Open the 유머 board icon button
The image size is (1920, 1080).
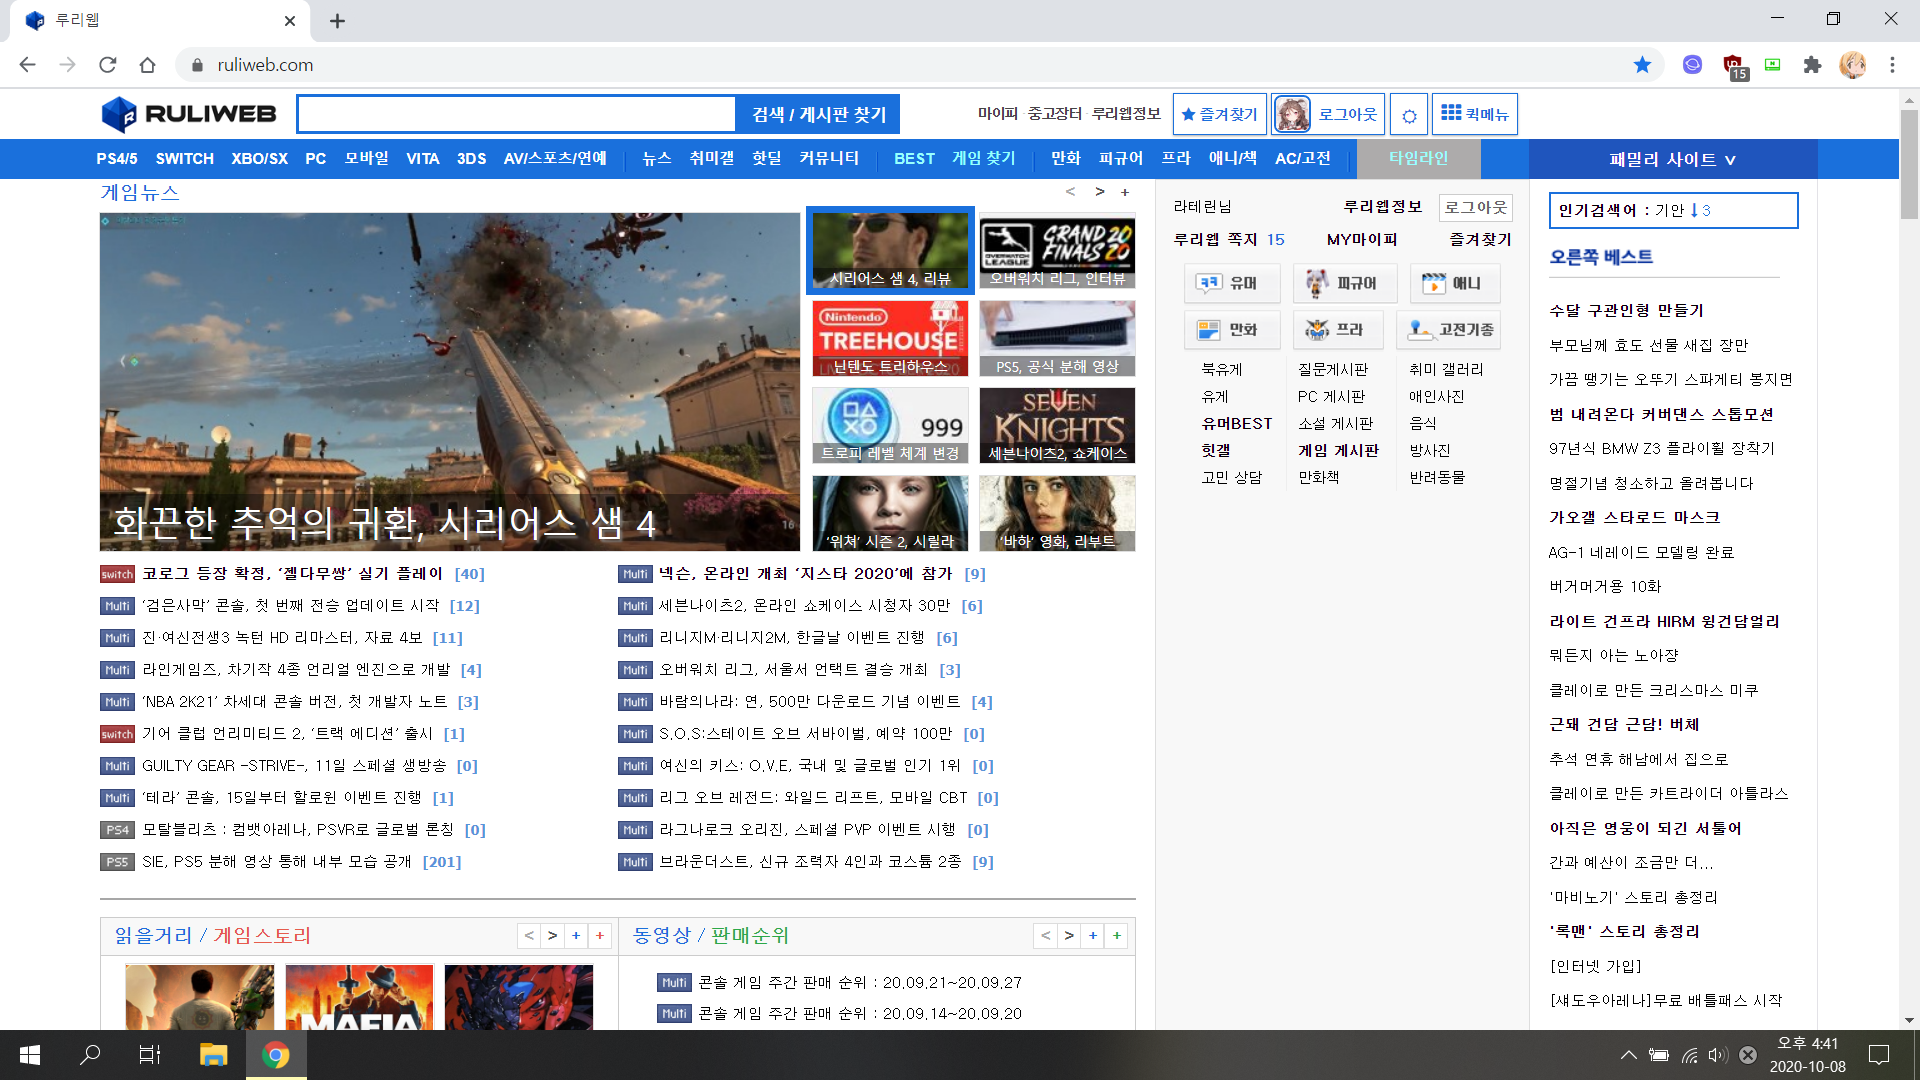pos(1231,284)
